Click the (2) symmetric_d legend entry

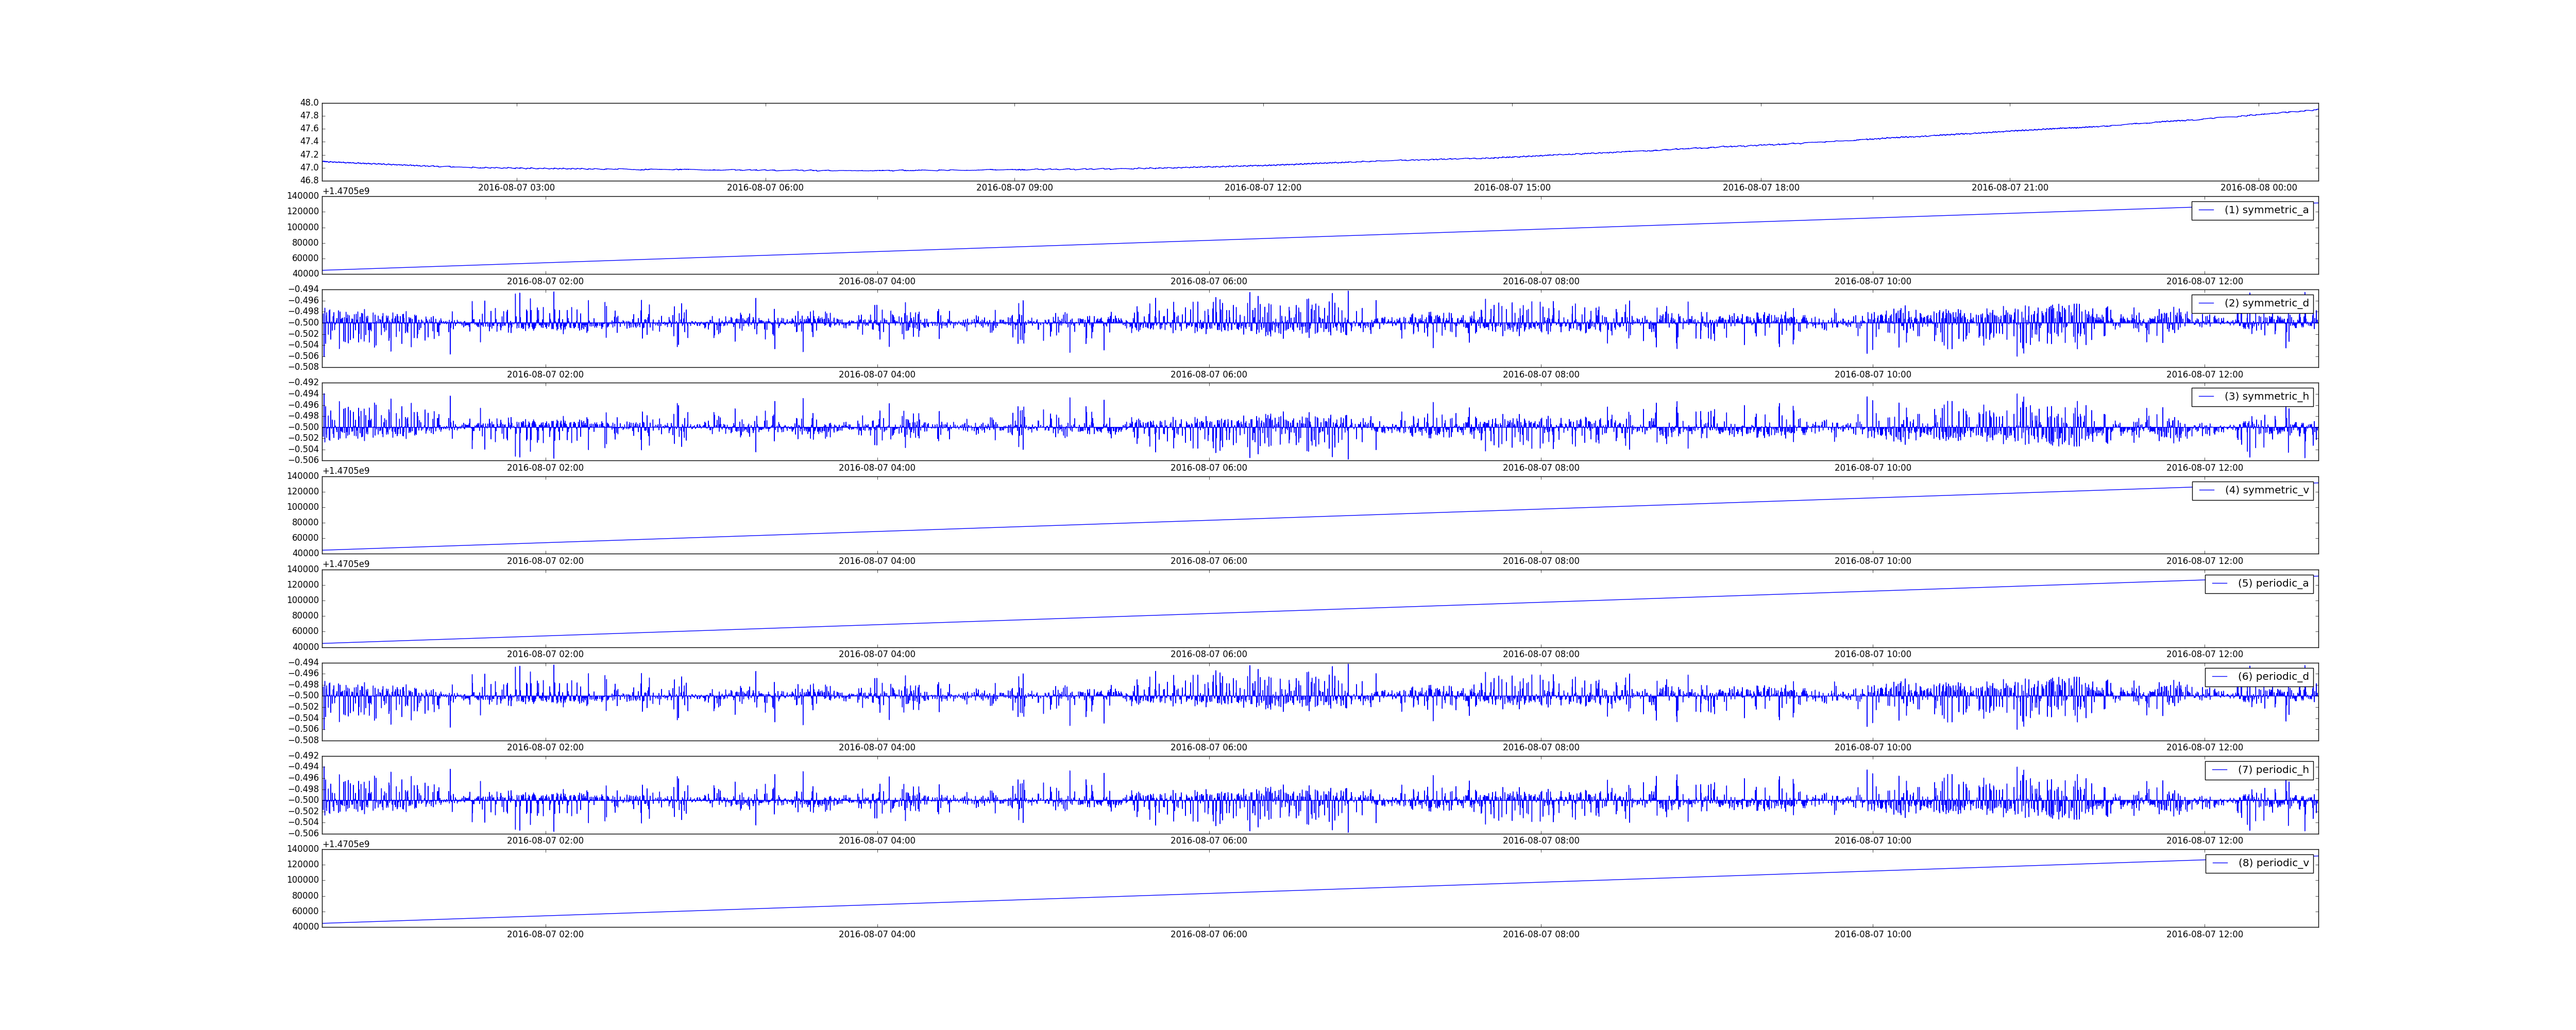2252,303
